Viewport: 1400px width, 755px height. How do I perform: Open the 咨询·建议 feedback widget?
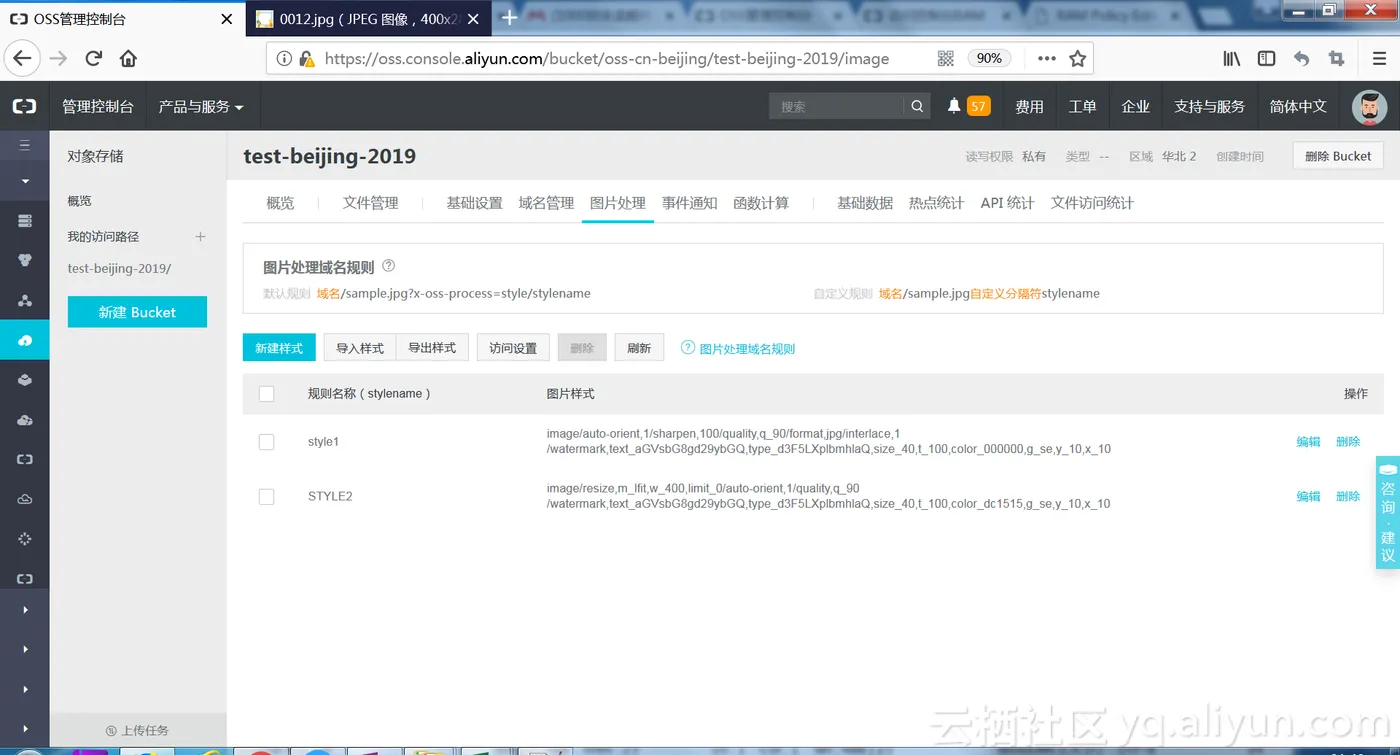[x=1388, y=513]
